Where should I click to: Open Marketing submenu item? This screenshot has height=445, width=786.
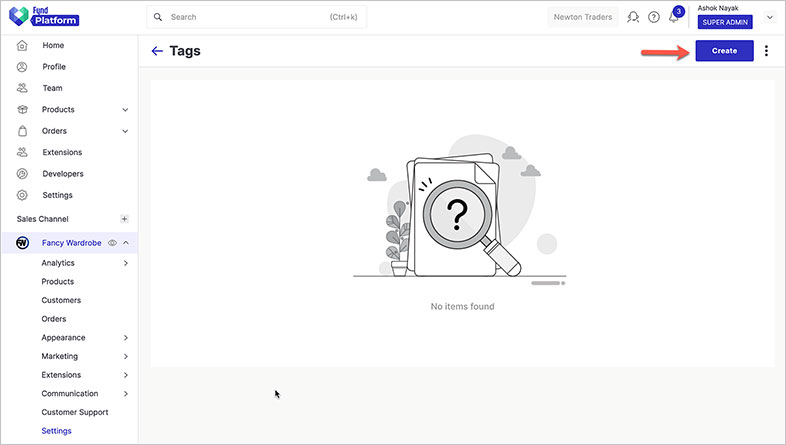(x=60, y=356)
